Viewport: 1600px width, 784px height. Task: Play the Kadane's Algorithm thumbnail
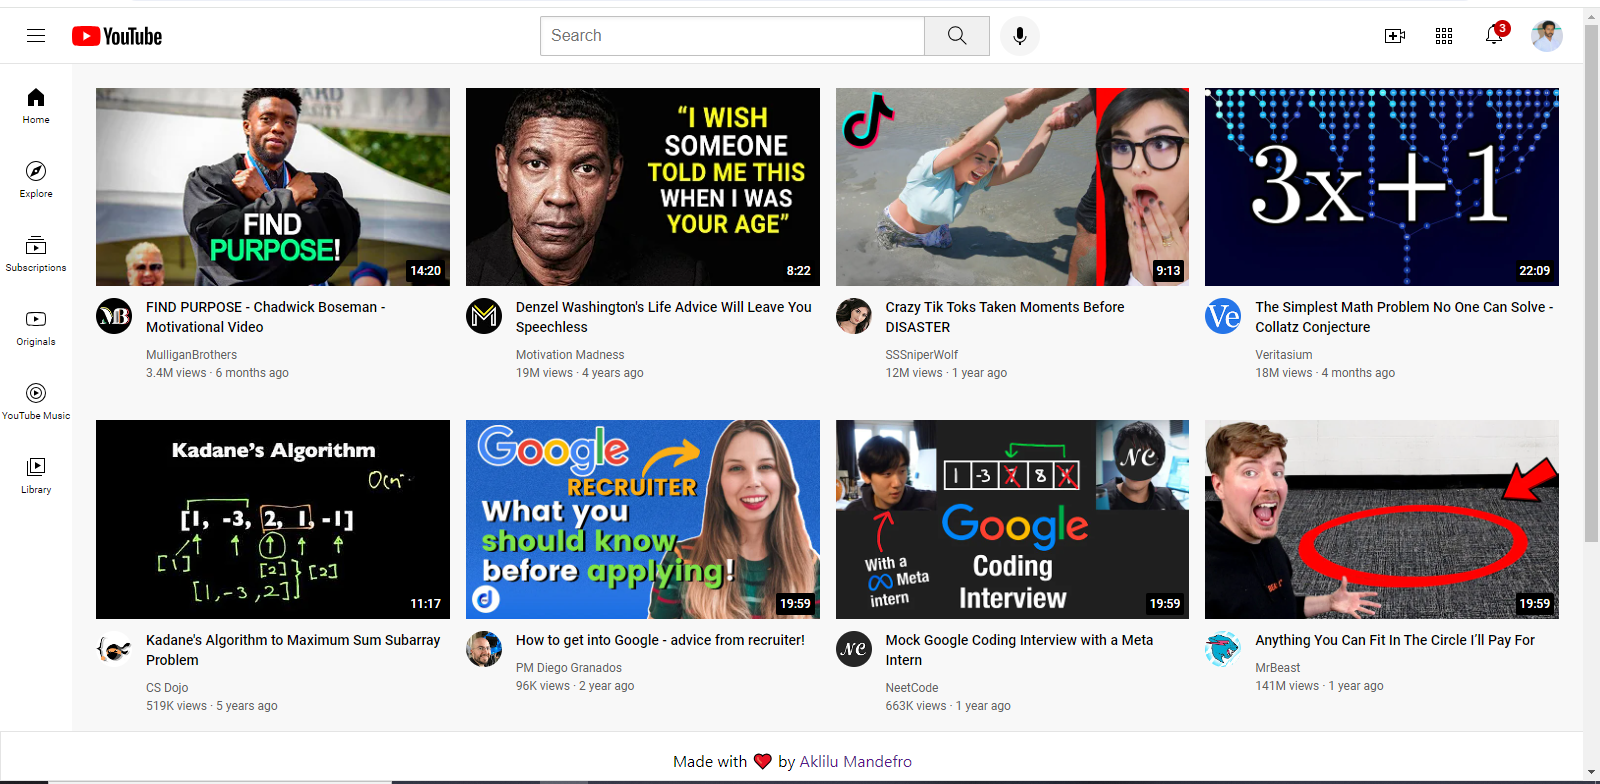pyautogui.click(x=273, y=519)
